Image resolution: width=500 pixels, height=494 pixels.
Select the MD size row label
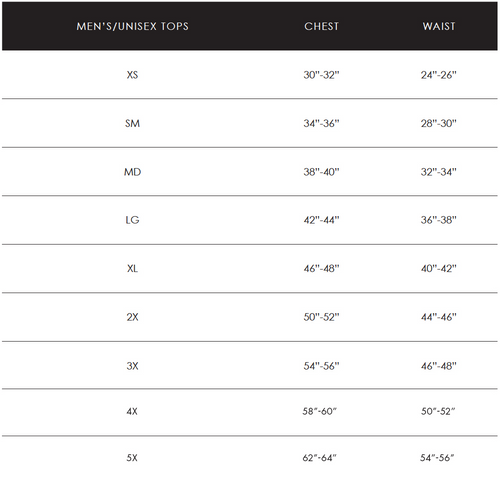tap(132, 172)
